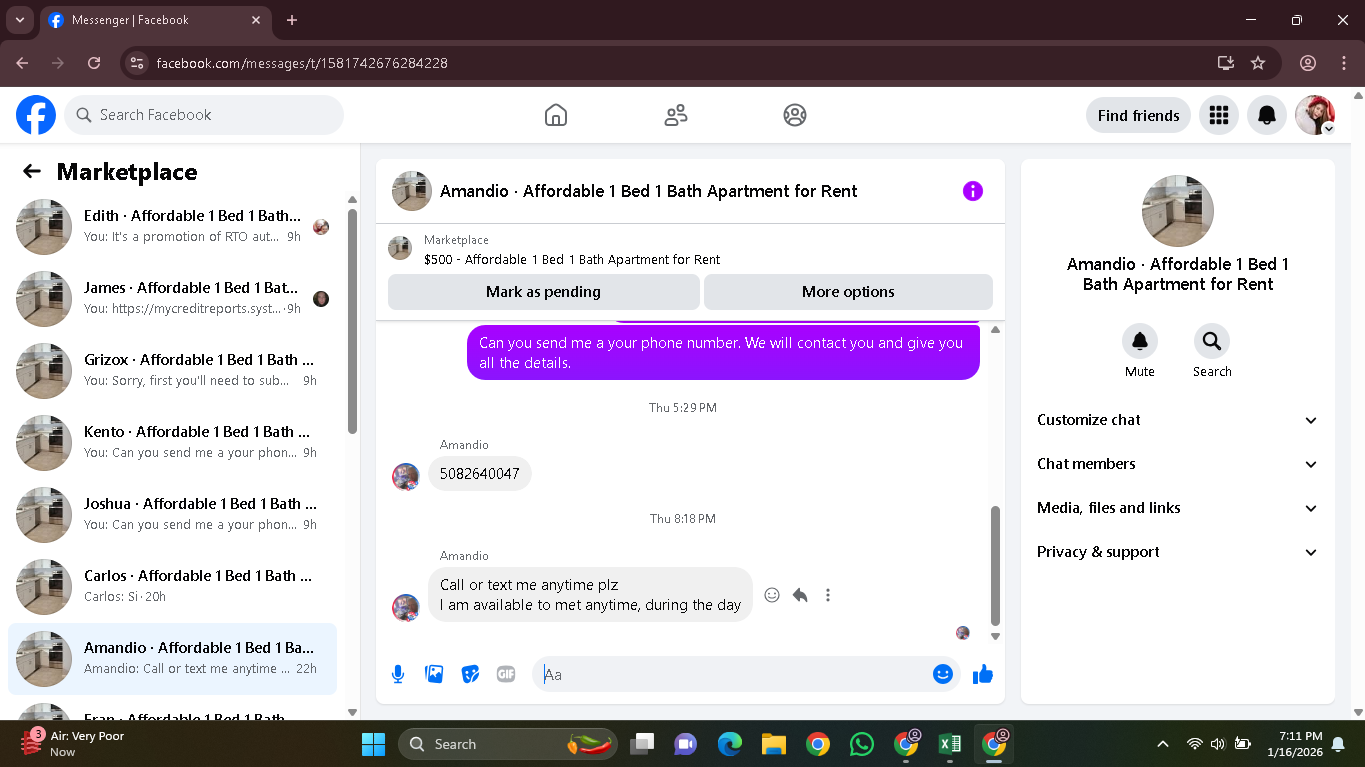The image size is (1365, 767).
Task: Open WhatsApp from the taskbar
Action: [x=861, y=744]
